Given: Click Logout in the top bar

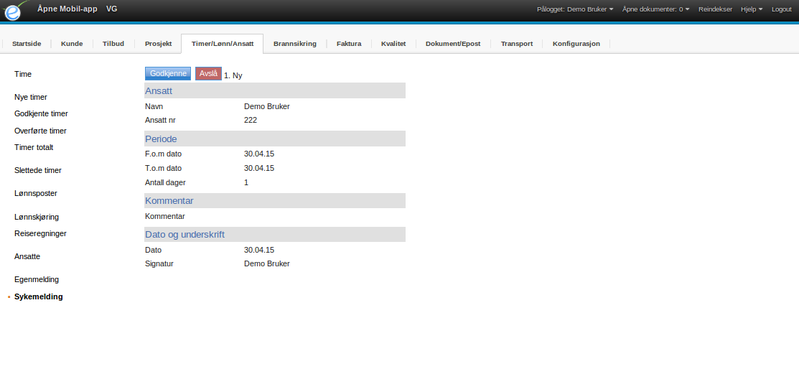Looking at the screenshot, I should tap(781, 9).
